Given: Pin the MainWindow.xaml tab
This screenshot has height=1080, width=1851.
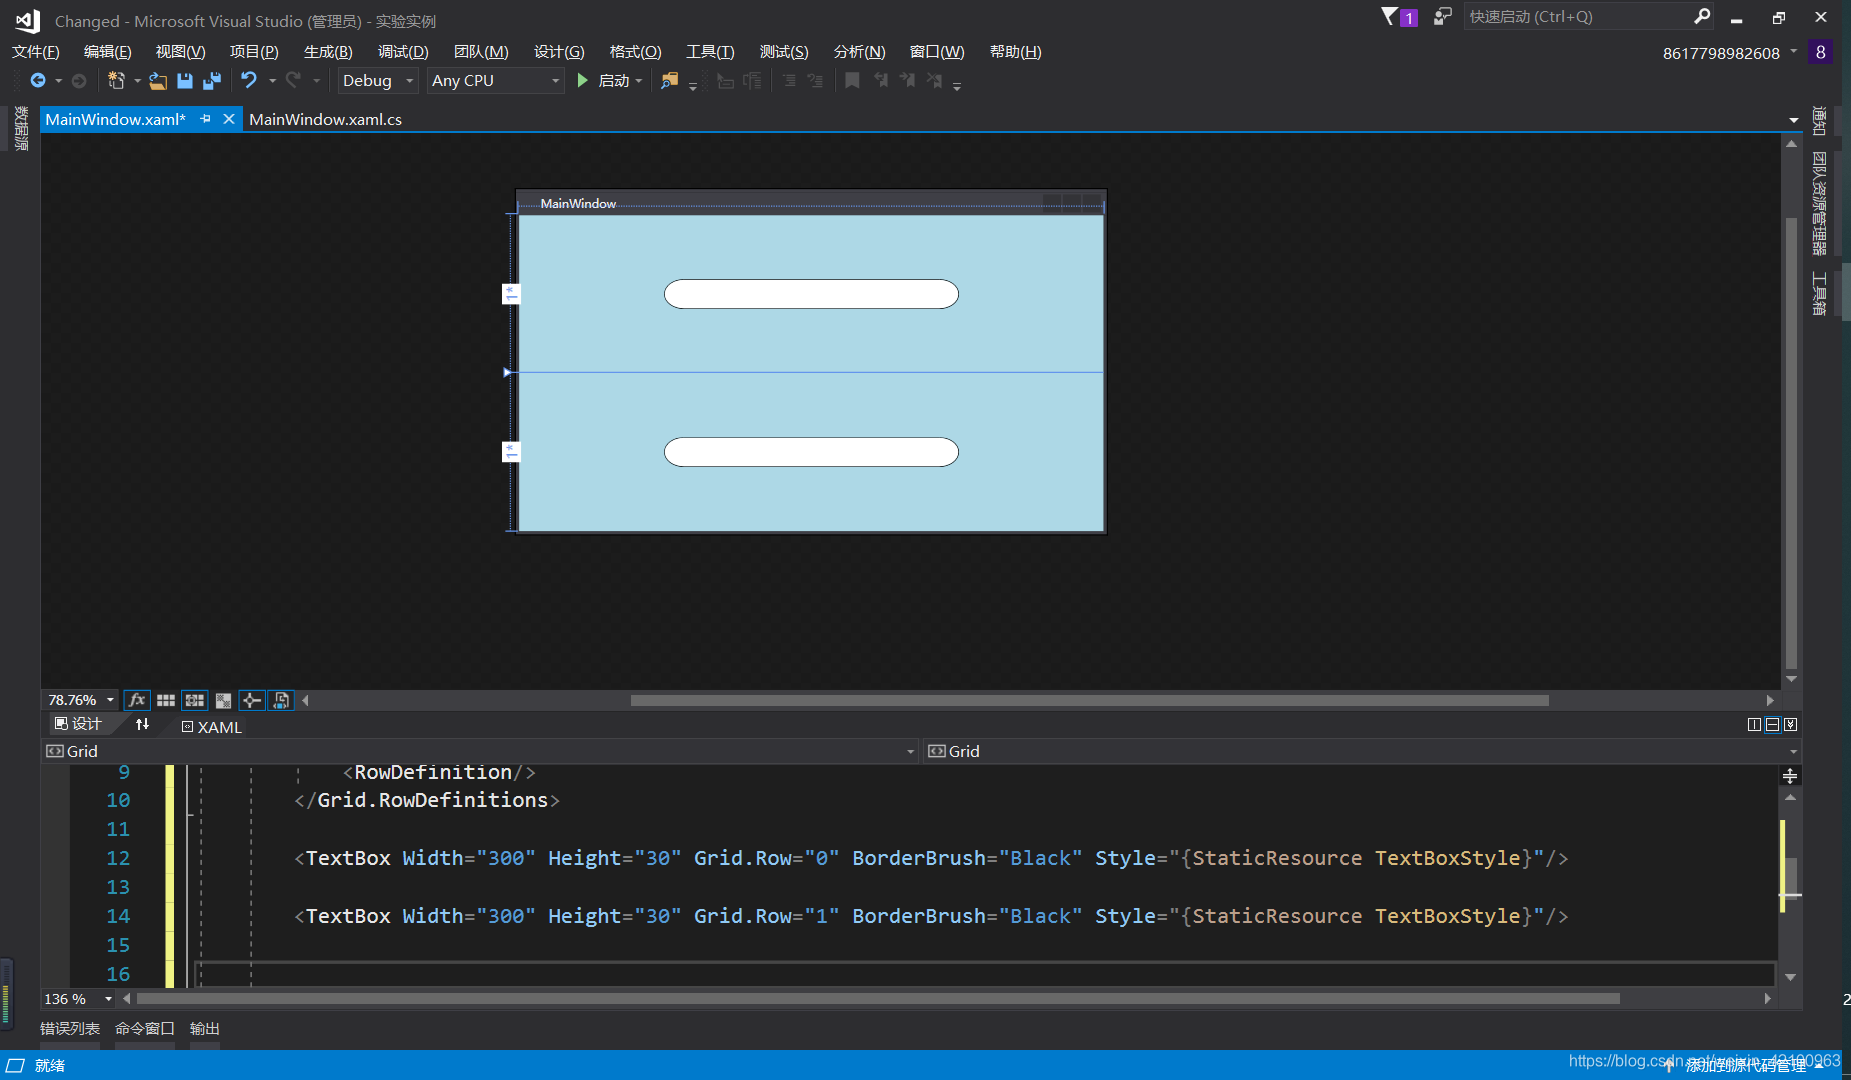Looking at the screenshot, I should pos(205,119).
